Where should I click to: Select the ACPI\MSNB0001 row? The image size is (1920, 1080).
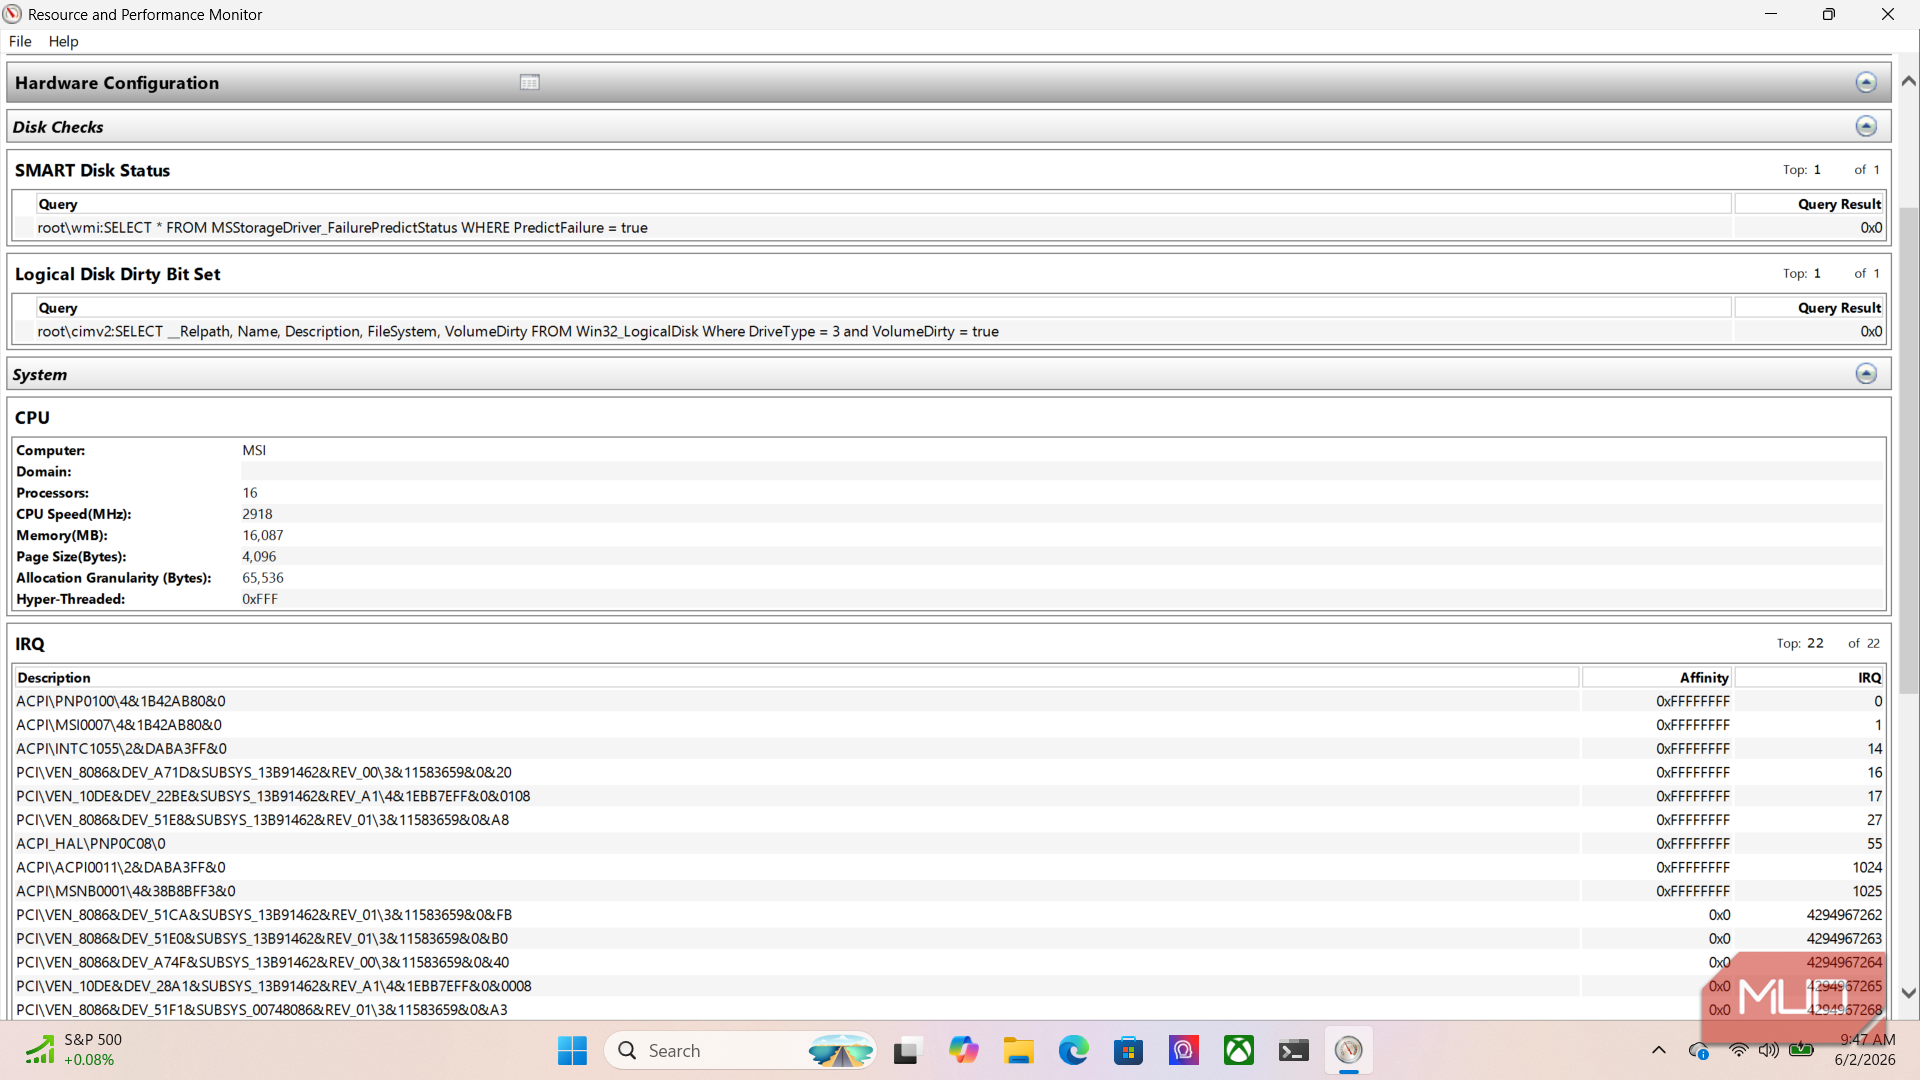point(949,892)
